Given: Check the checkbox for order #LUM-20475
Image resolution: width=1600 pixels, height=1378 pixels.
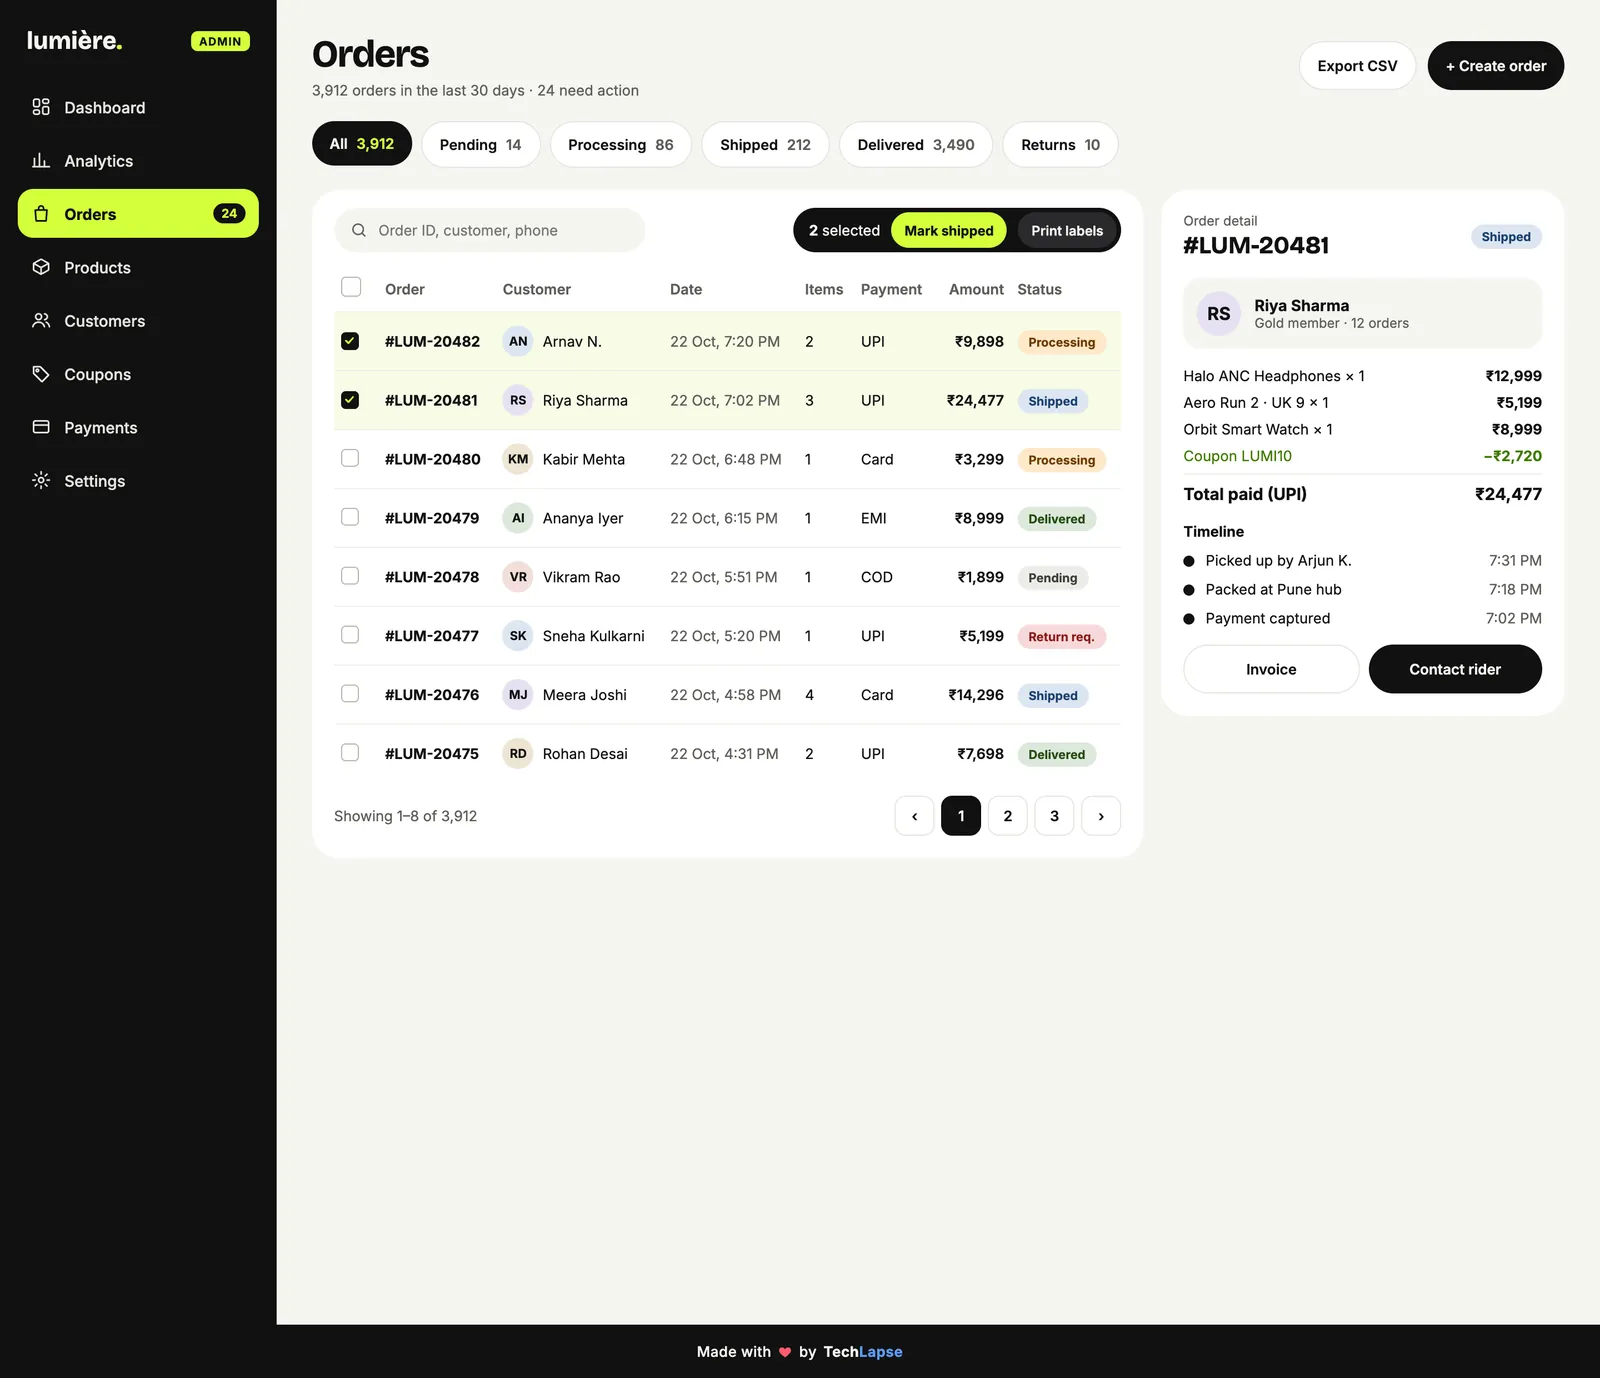Looking at the screenshot, I should point(350,753).
